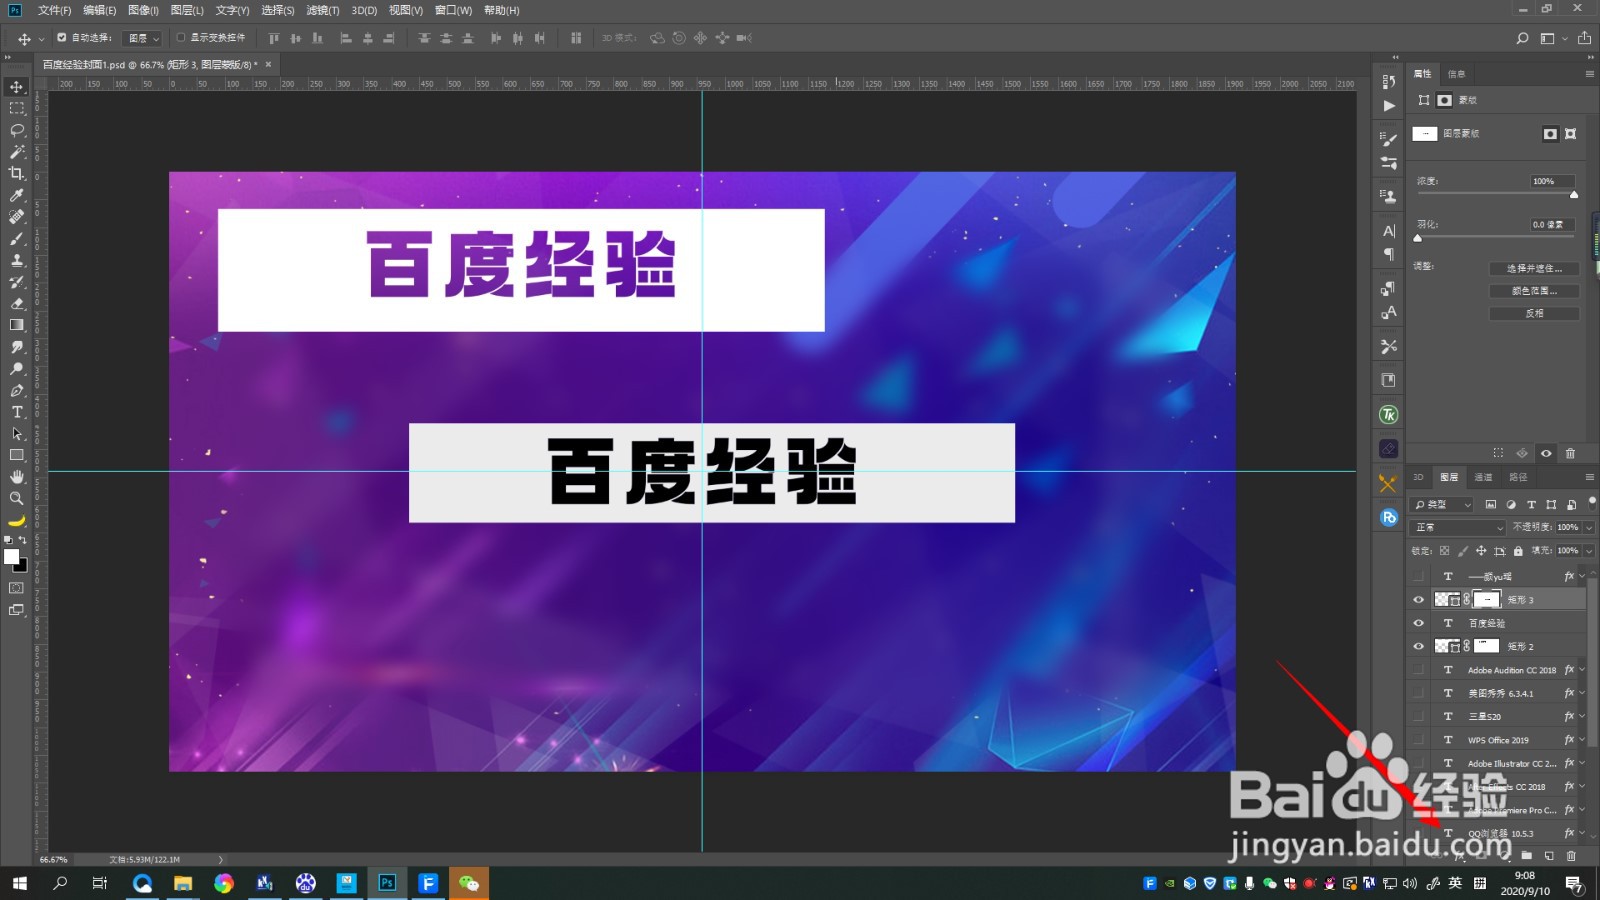This screenshot has width=1600, height=900.
Task: Open the 图像(I) menu
Action: [x=143, y=10]
